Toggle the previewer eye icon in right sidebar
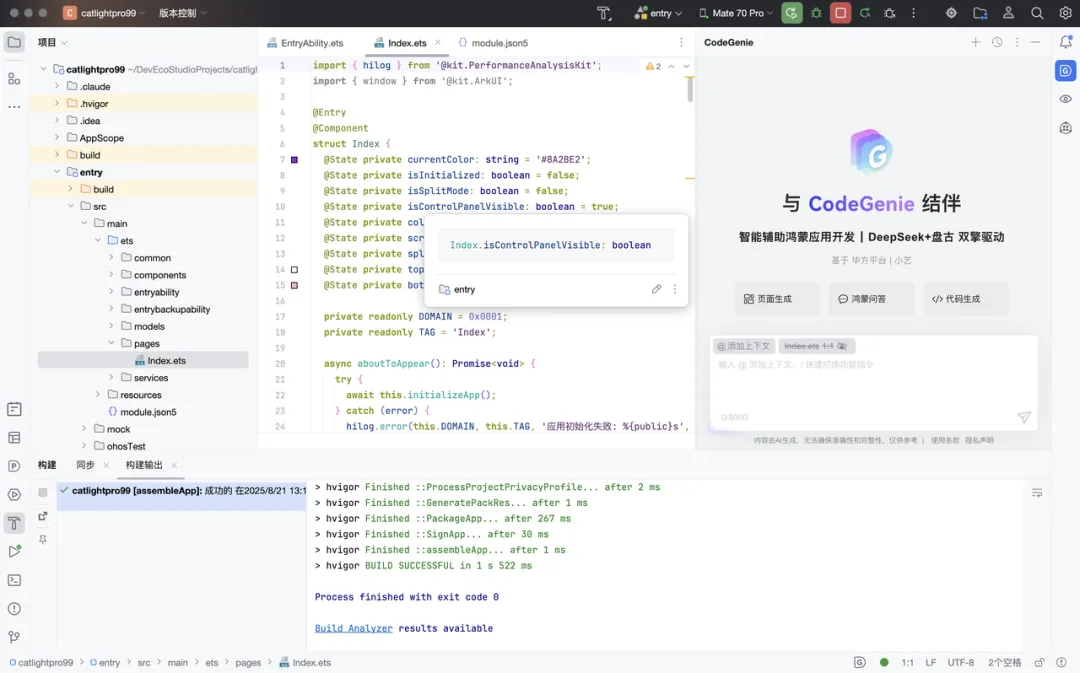 tap(1066, 99)
